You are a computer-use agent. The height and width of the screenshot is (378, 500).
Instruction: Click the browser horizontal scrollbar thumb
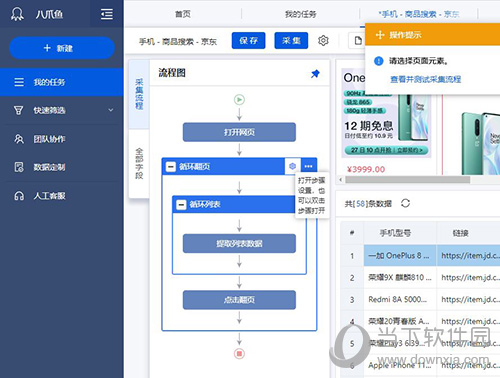click(x=408, y=180)
